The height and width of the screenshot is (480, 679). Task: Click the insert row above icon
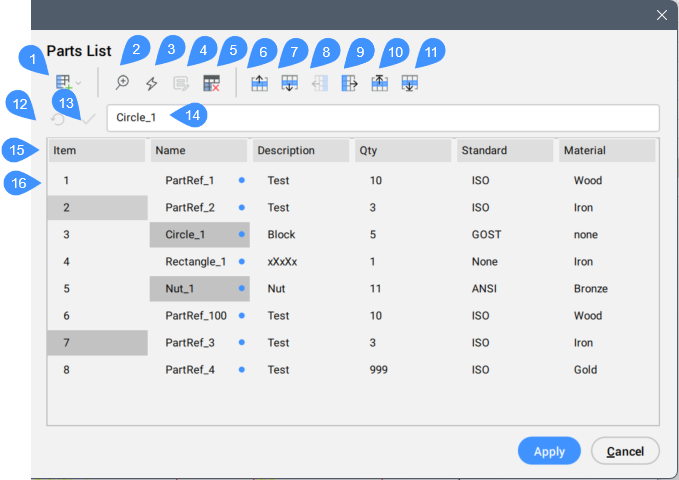(x=259, y=84)
